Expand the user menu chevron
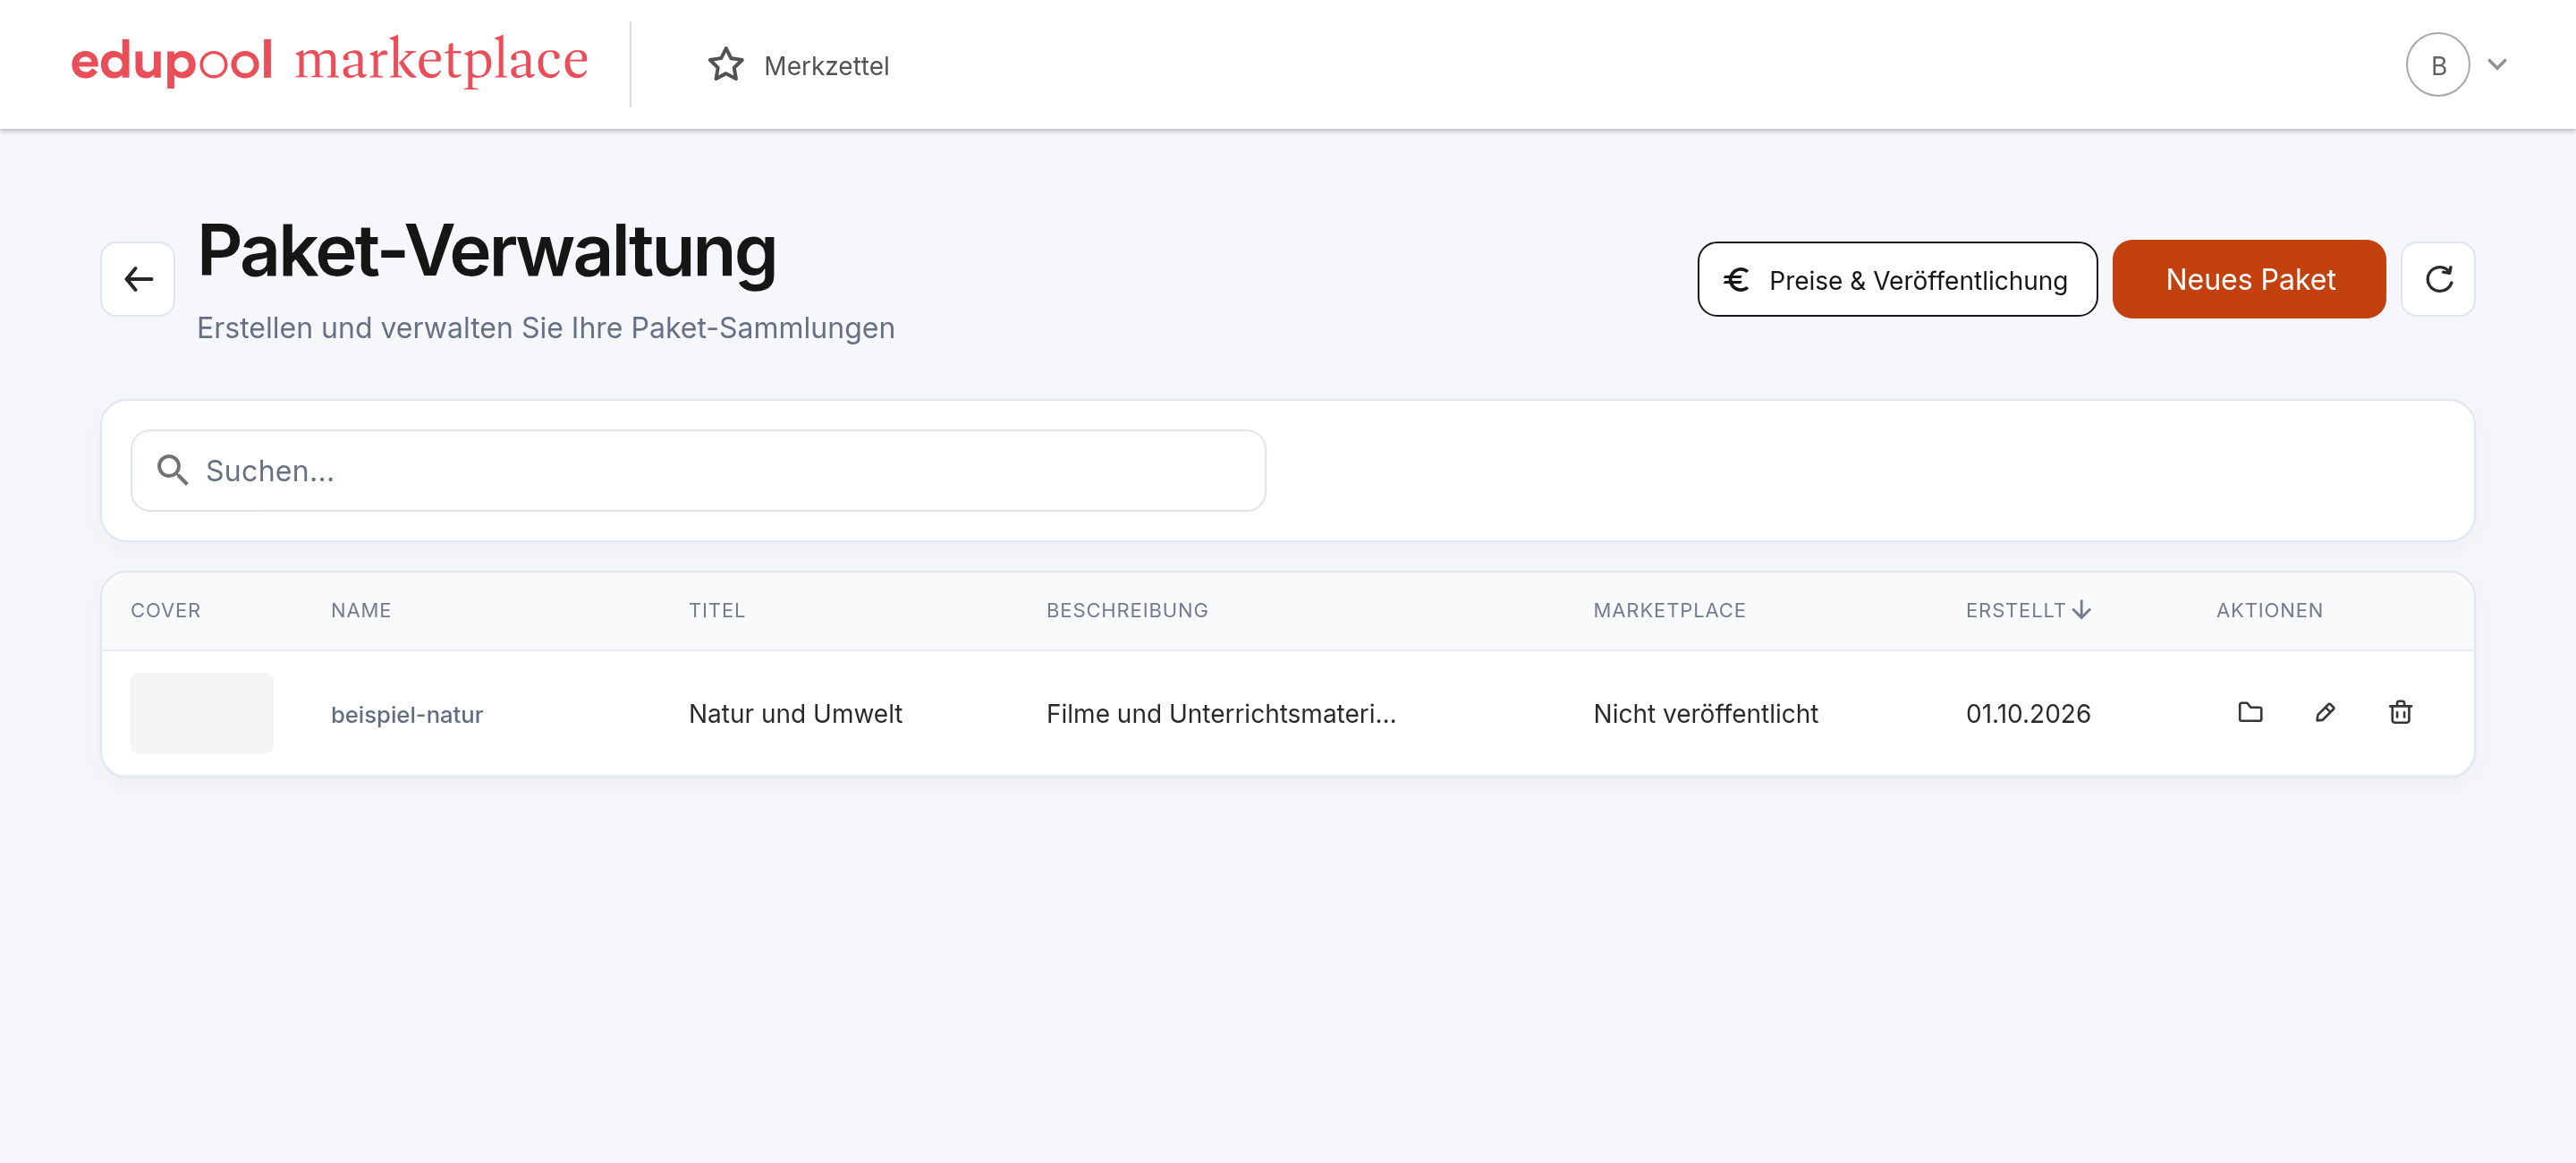 pos(2497,65)
